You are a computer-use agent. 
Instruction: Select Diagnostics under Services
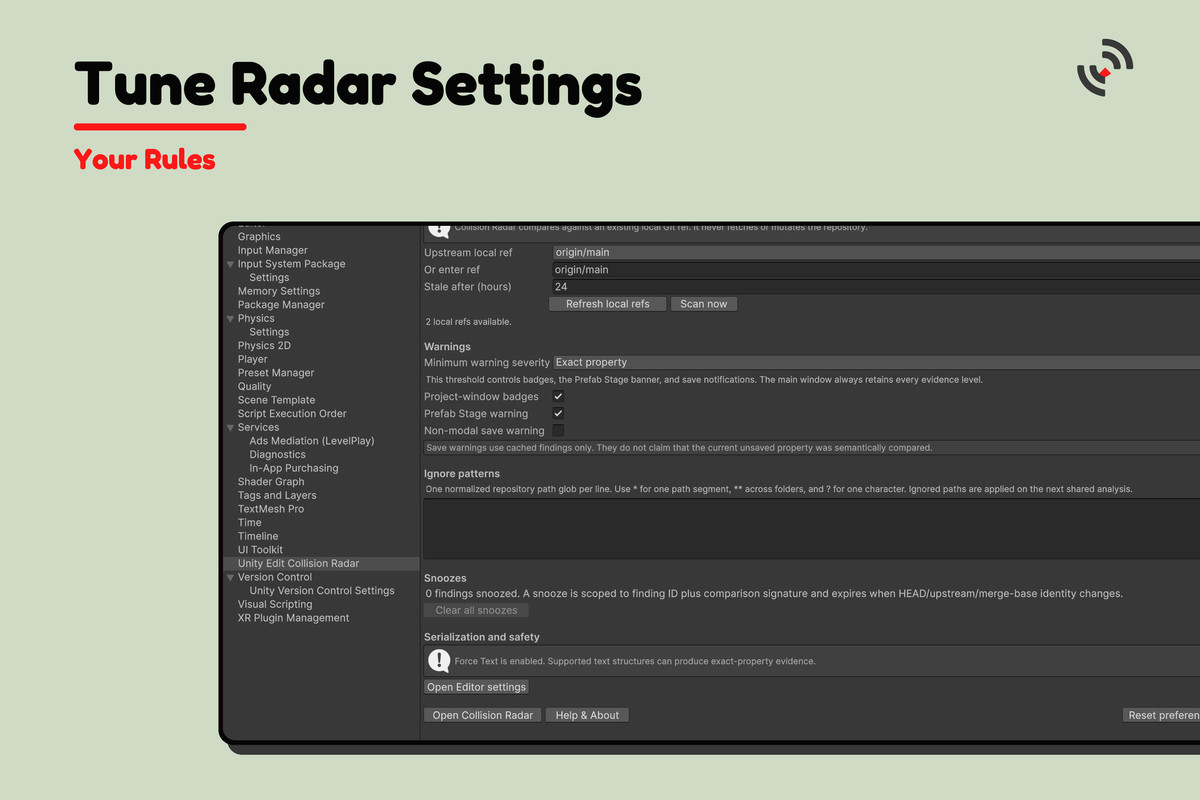point(277,454)
